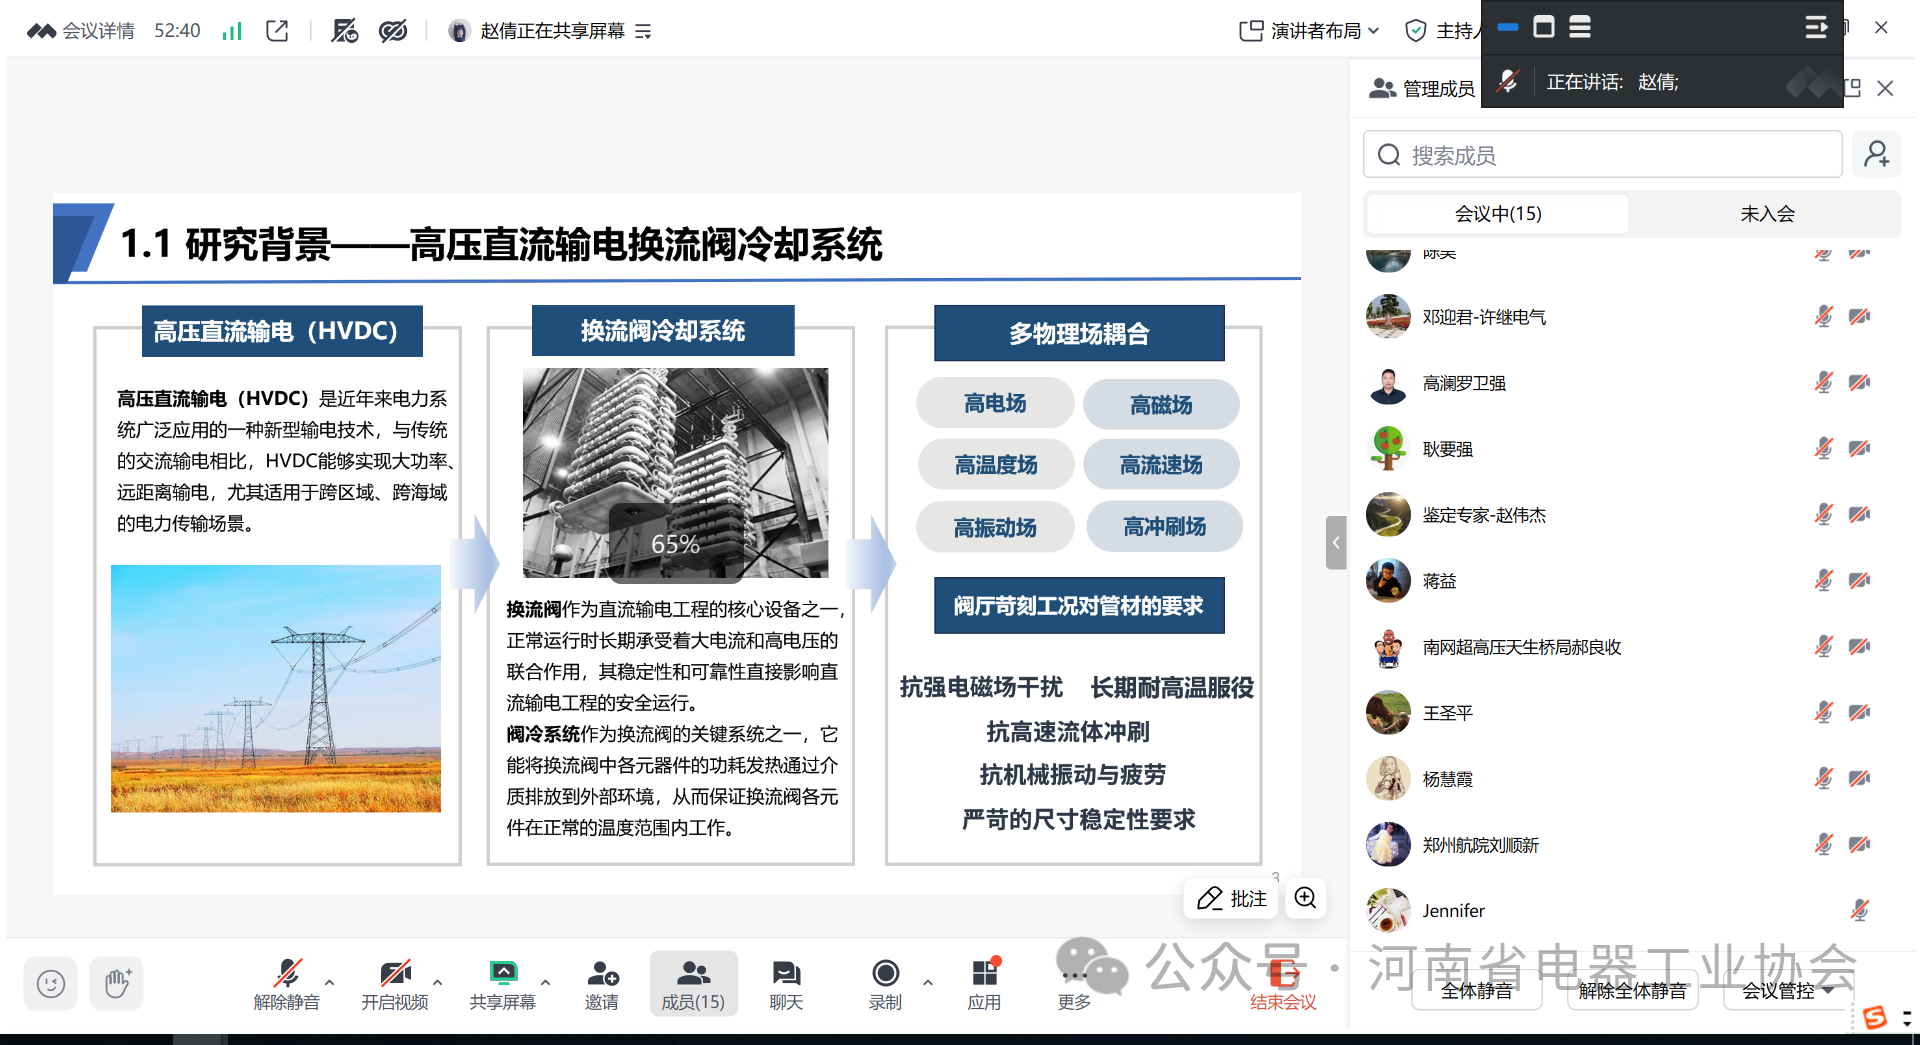Screen dimensions: 1920x1045
Task: Expand audio options arrow next to 解除静音
Action: [x=330, y=982]
